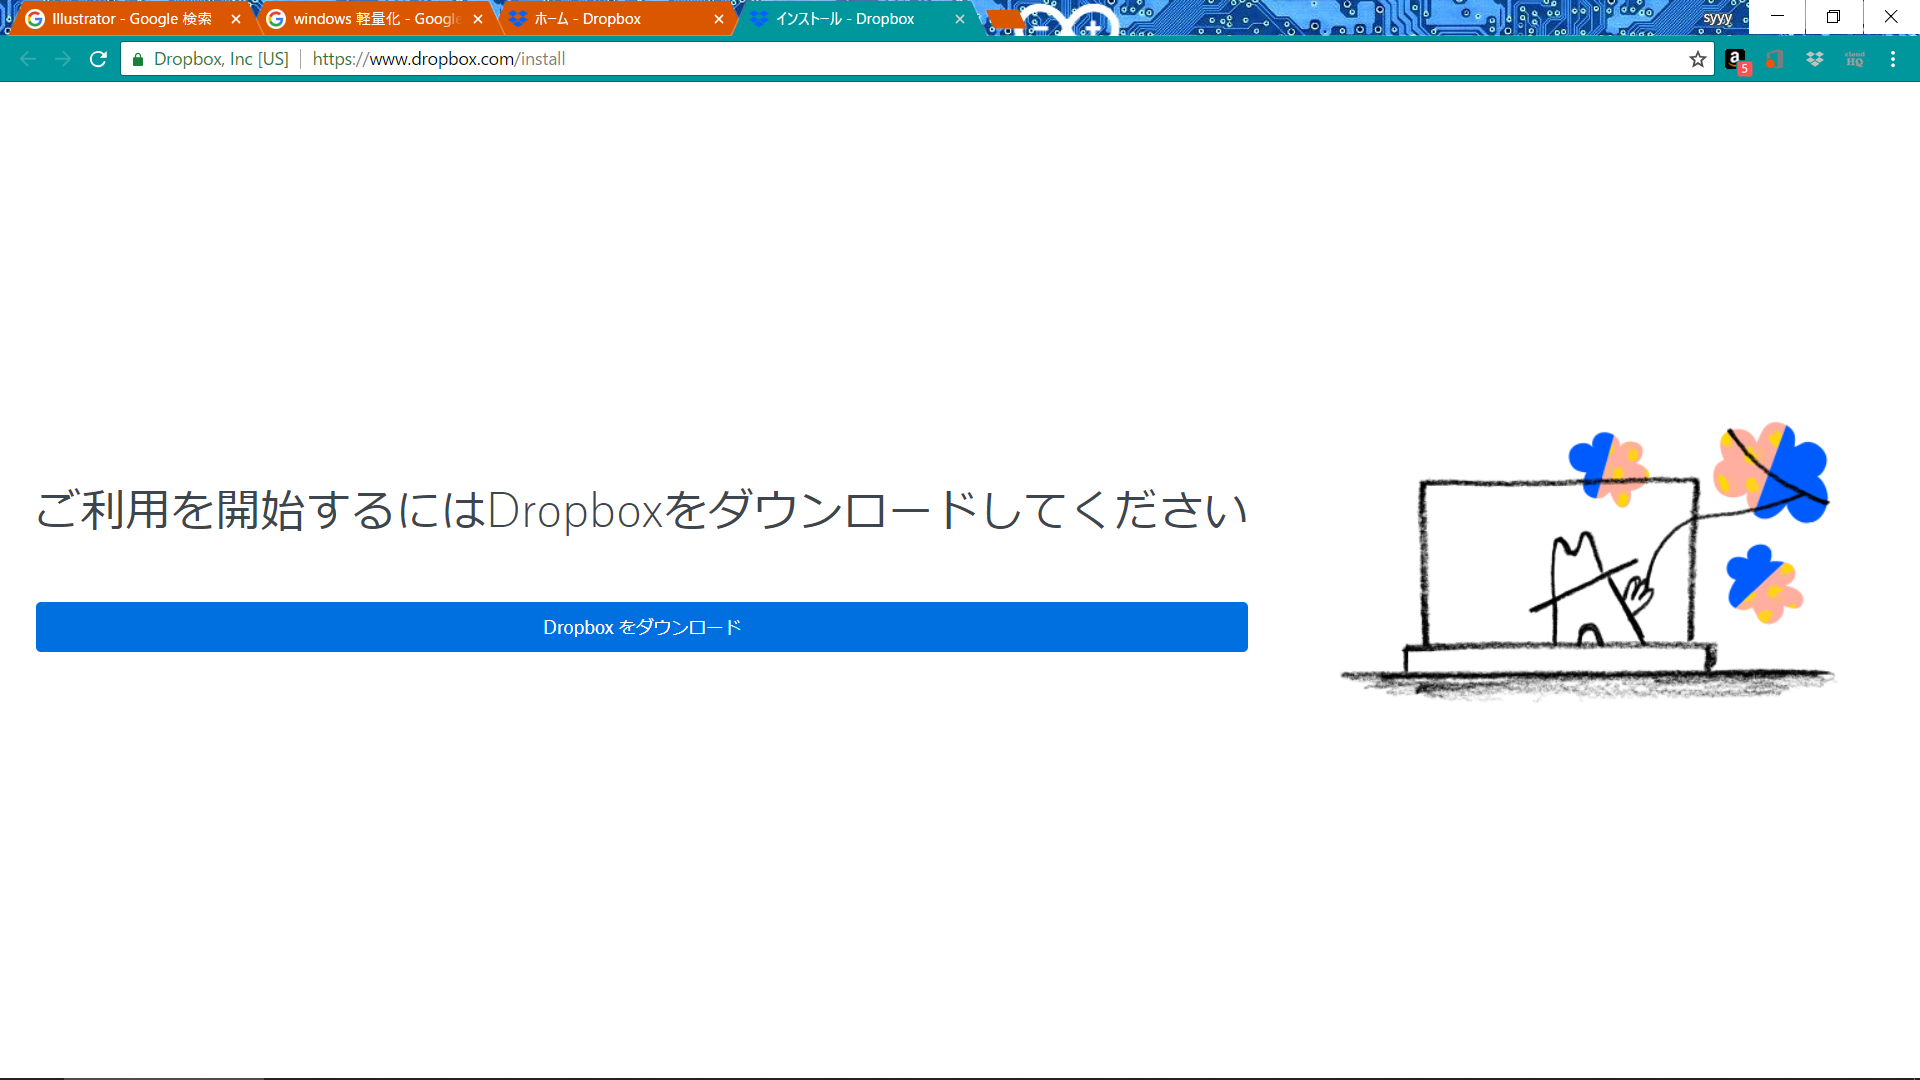1920x1080 pixels.
Task: Go back with the back arrow
Action: 28,59
